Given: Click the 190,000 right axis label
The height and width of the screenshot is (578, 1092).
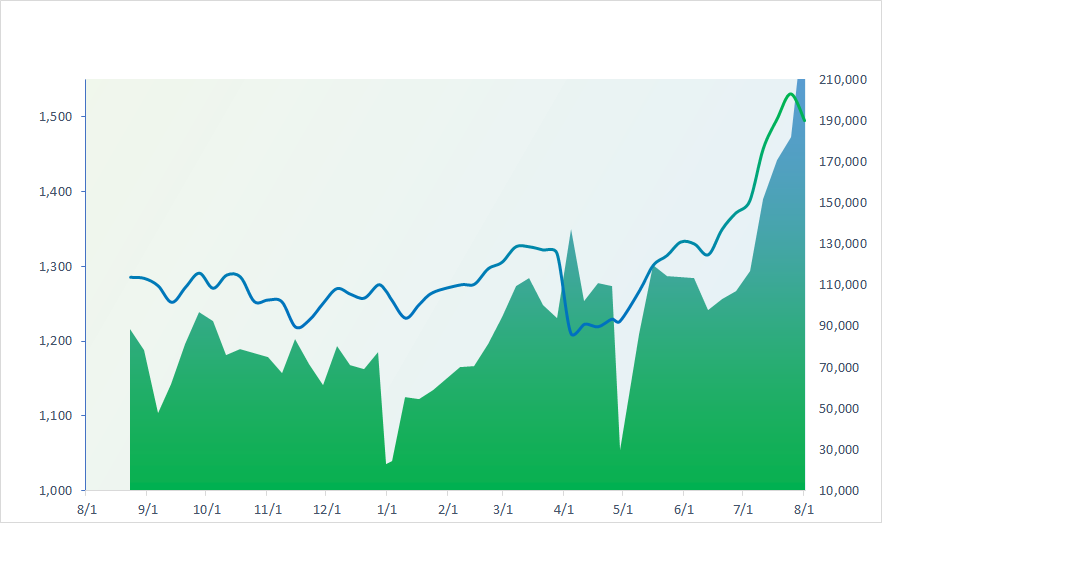Looking at the screenshot, I should pos(843,121).
